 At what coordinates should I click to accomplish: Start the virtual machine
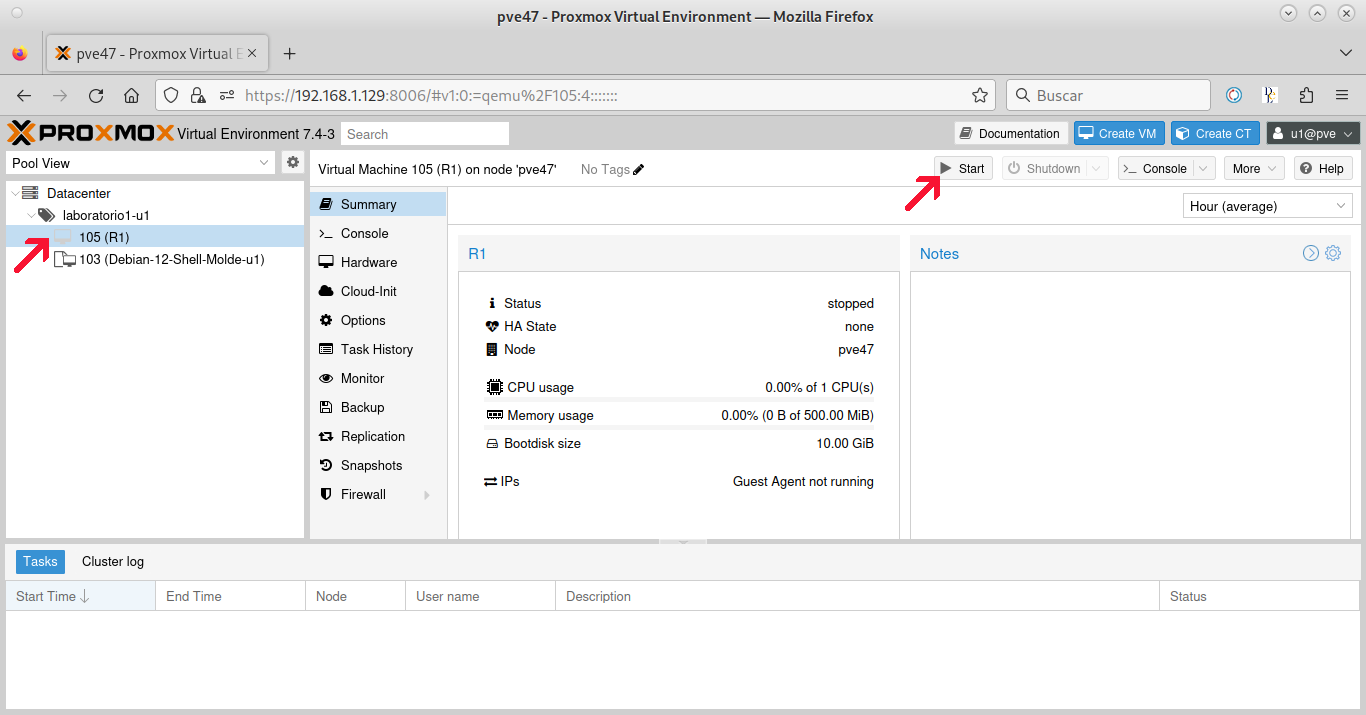click(963, 168)
